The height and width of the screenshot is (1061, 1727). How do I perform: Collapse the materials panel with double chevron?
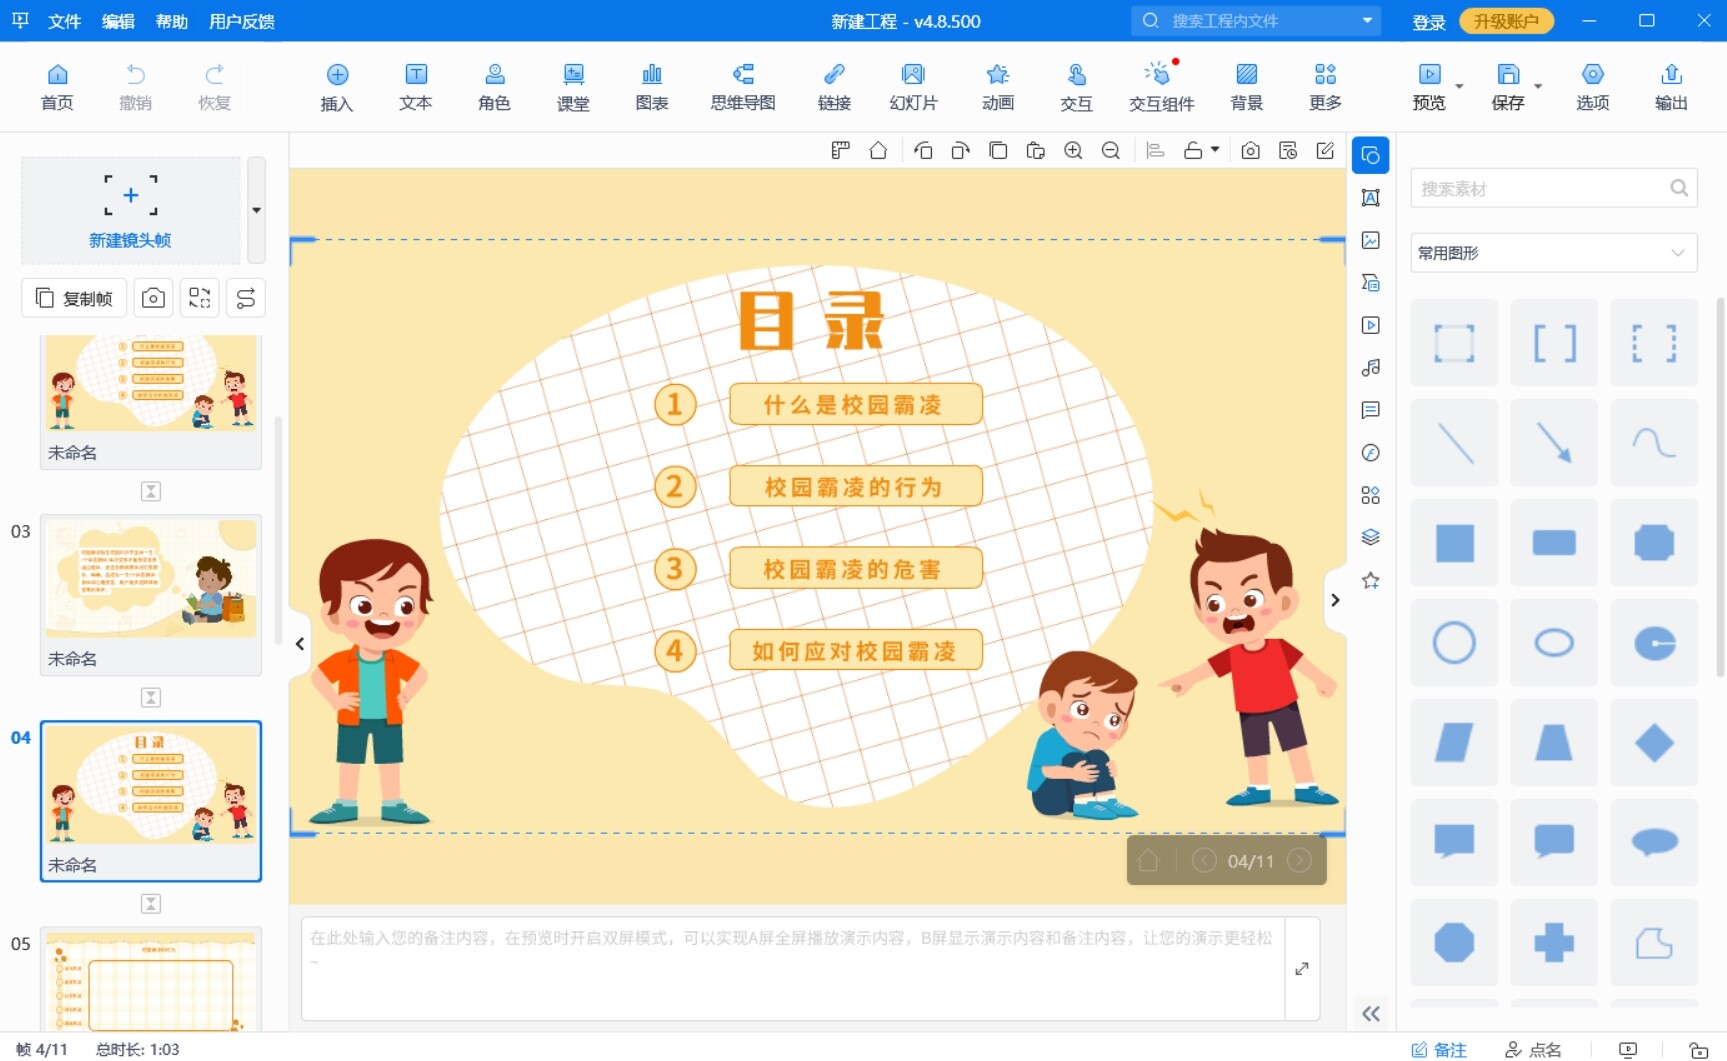pos(1371,1014)
